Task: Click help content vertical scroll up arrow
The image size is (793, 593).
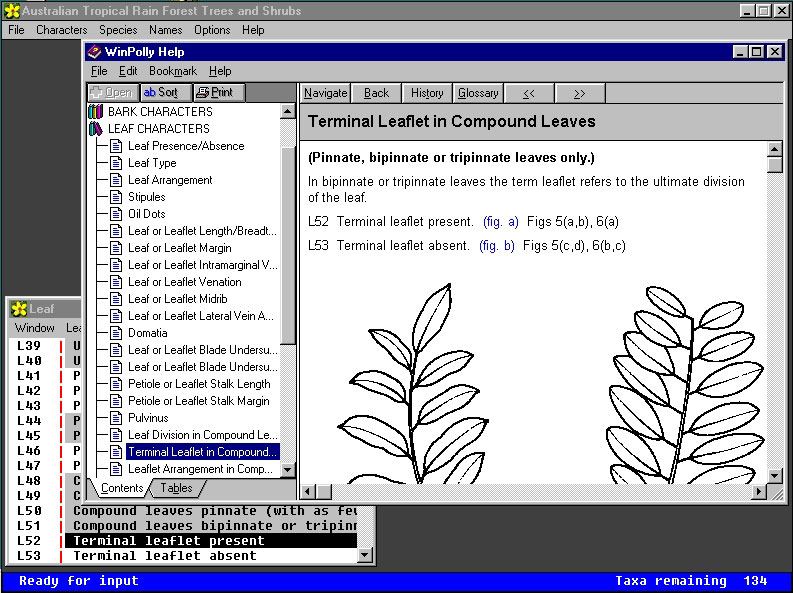Action: coord(775,149)
